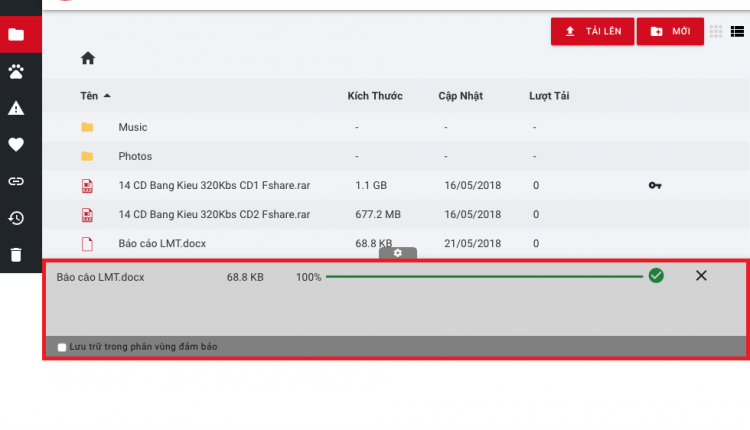Viewport: 750px width, 430px height.
Task: Sort by Tên column header
Action: pyautogui.click(x=89, y=96)
